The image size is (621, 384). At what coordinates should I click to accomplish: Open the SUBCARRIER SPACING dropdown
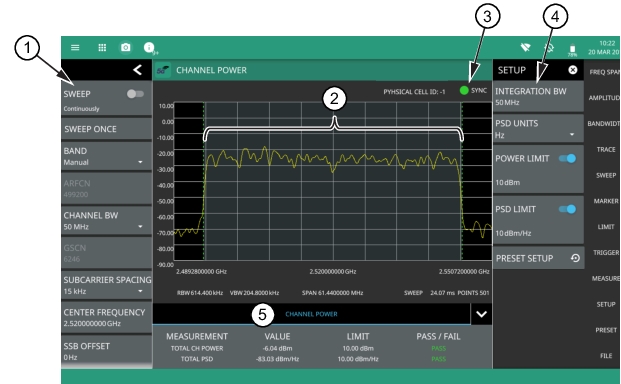click(106, 285)
